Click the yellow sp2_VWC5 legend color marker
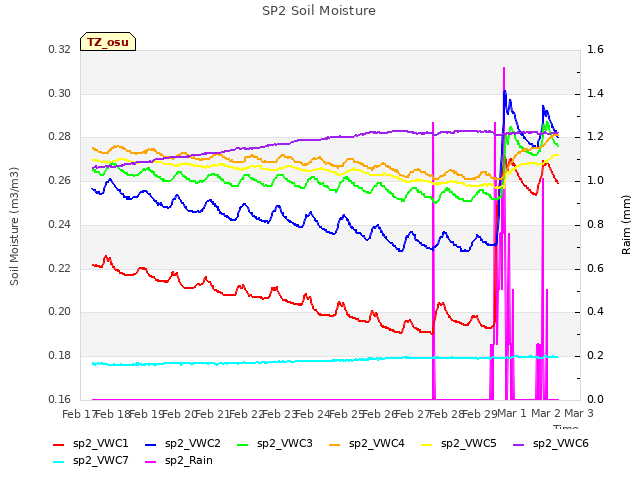Viewport: 640px width, 480px height. 427,445
